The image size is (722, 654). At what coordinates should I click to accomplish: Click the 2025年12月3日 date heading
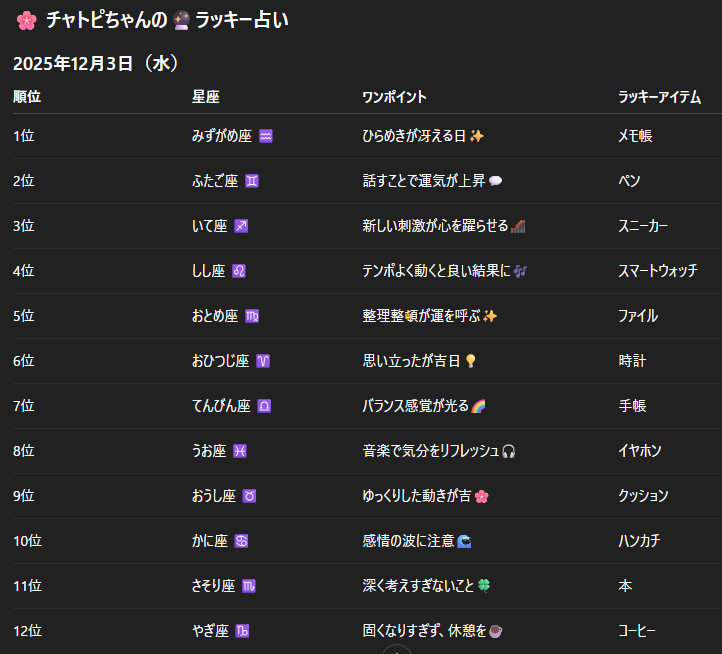click(96, 64)
